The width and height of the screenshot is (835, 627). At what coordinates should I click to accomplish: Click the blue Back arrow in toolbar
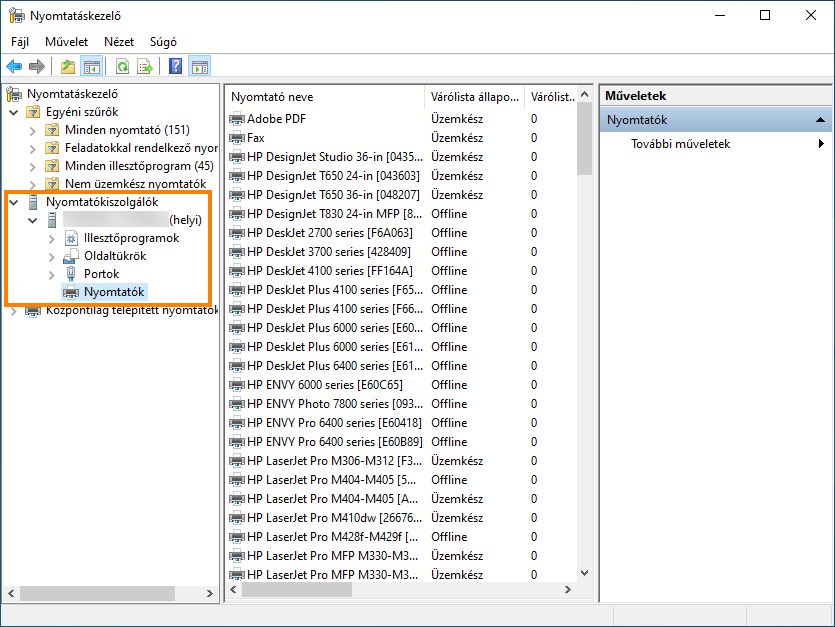click(14, 67)
